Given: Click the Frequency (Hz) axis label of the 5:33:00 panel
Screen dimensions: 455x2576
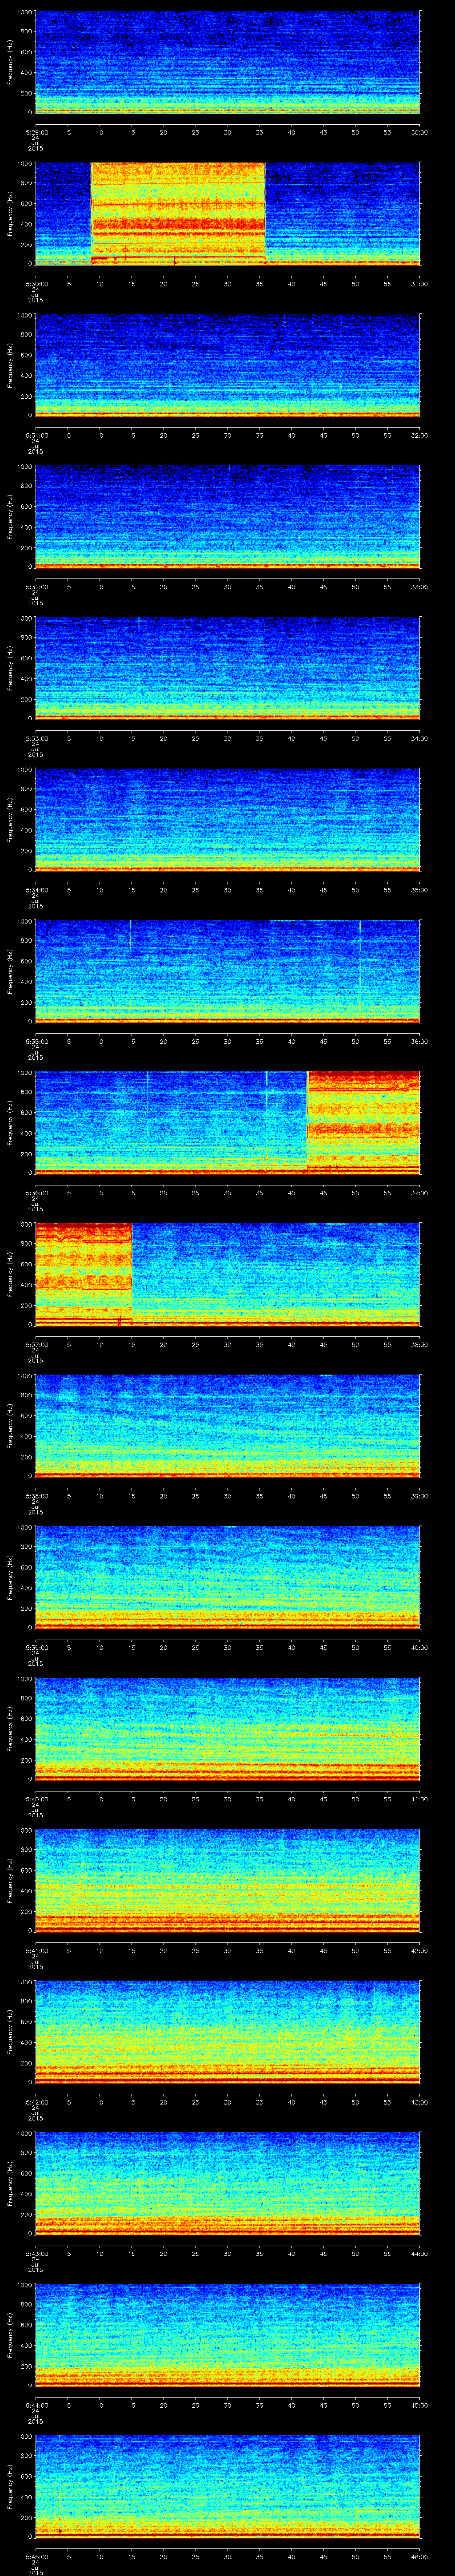Looking at the screenshot, I should click(10, 668).
